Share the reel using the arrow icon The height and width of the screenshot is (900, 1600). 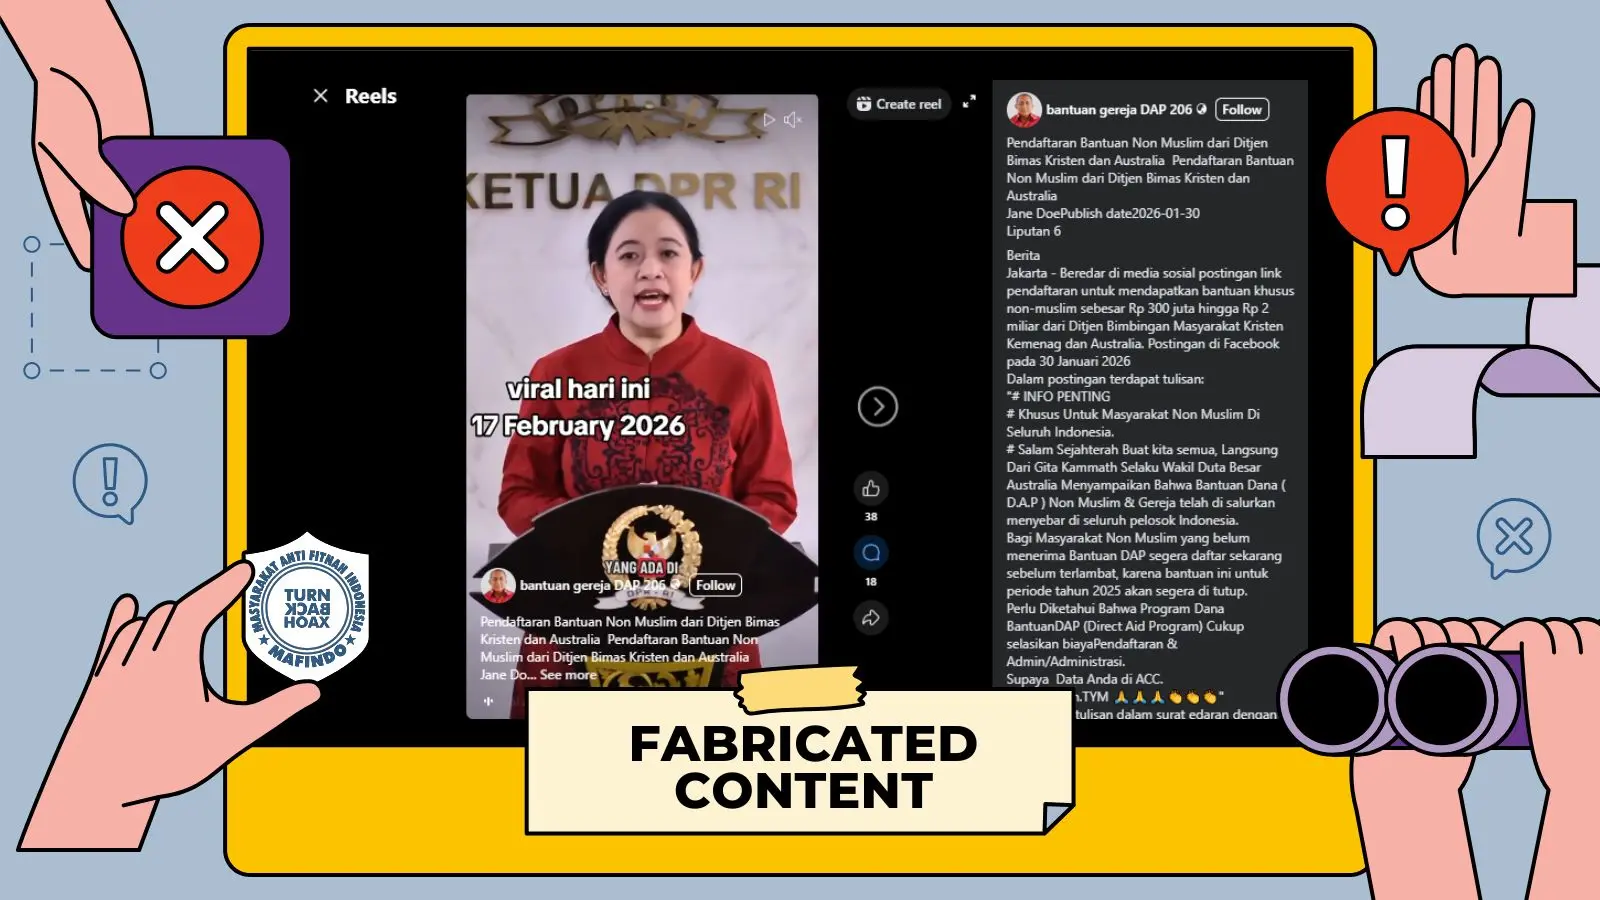870,617
